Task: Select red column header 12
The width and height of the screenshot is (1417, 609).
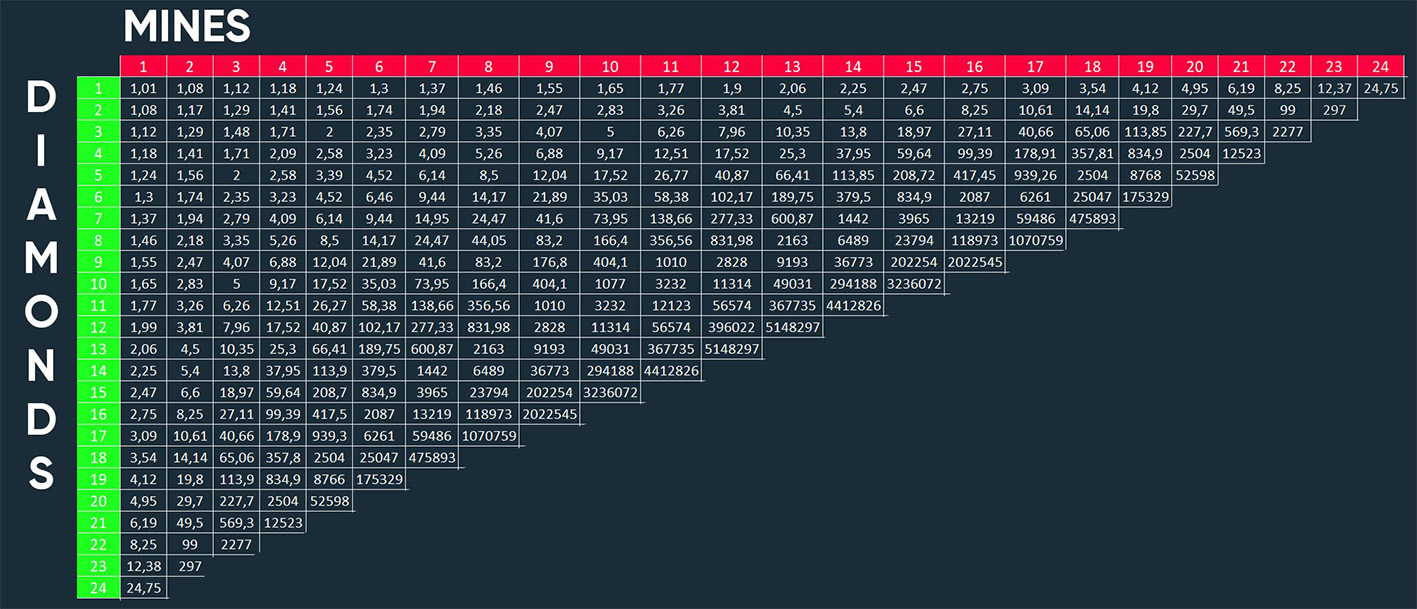Action: pyautogui.click(x=731, y=66)
